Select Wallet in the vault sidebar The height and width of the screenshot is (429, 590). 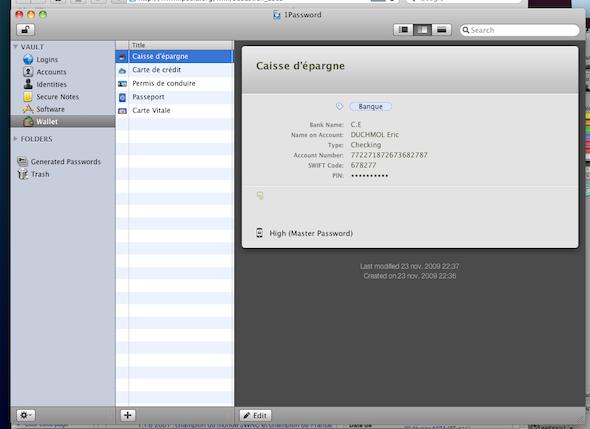click(x=63, y=122)
